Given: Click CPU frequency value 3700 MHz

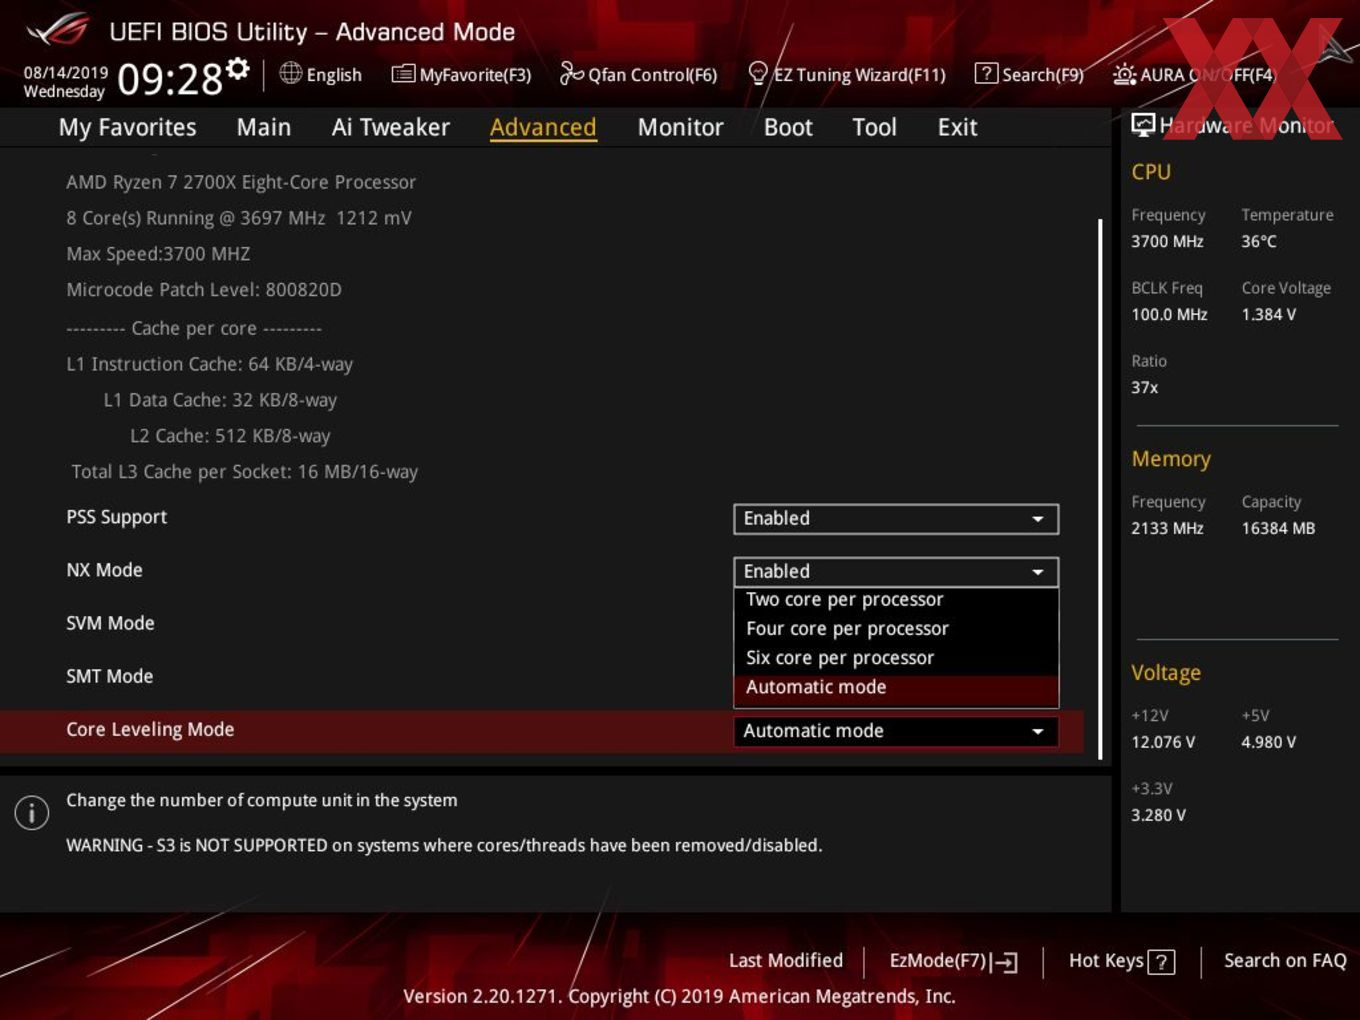Looking at the screenshot, I should coord(1167,241).
